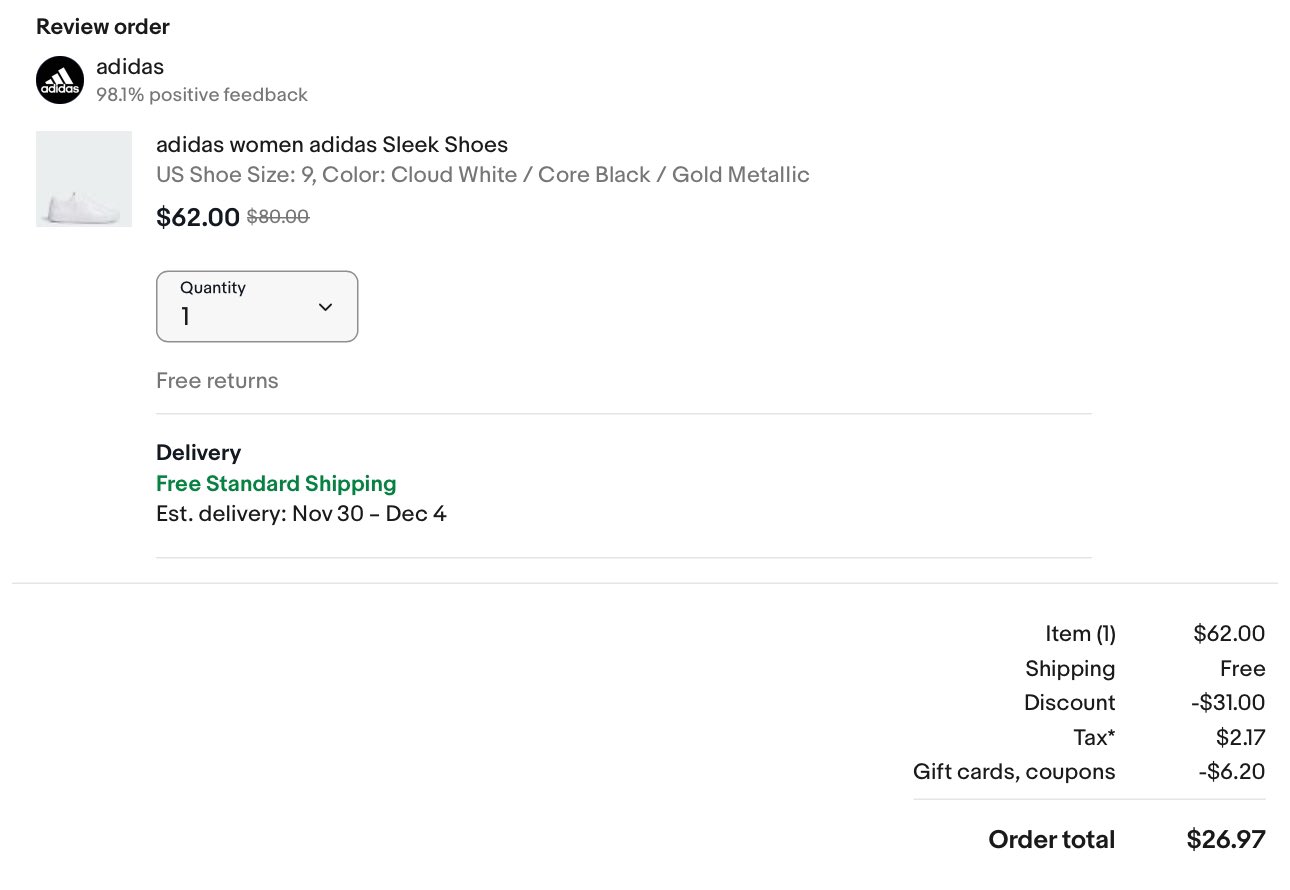Click the shoe size and color details
This screenshot has height=890, width=1290.
click(483, 175)
